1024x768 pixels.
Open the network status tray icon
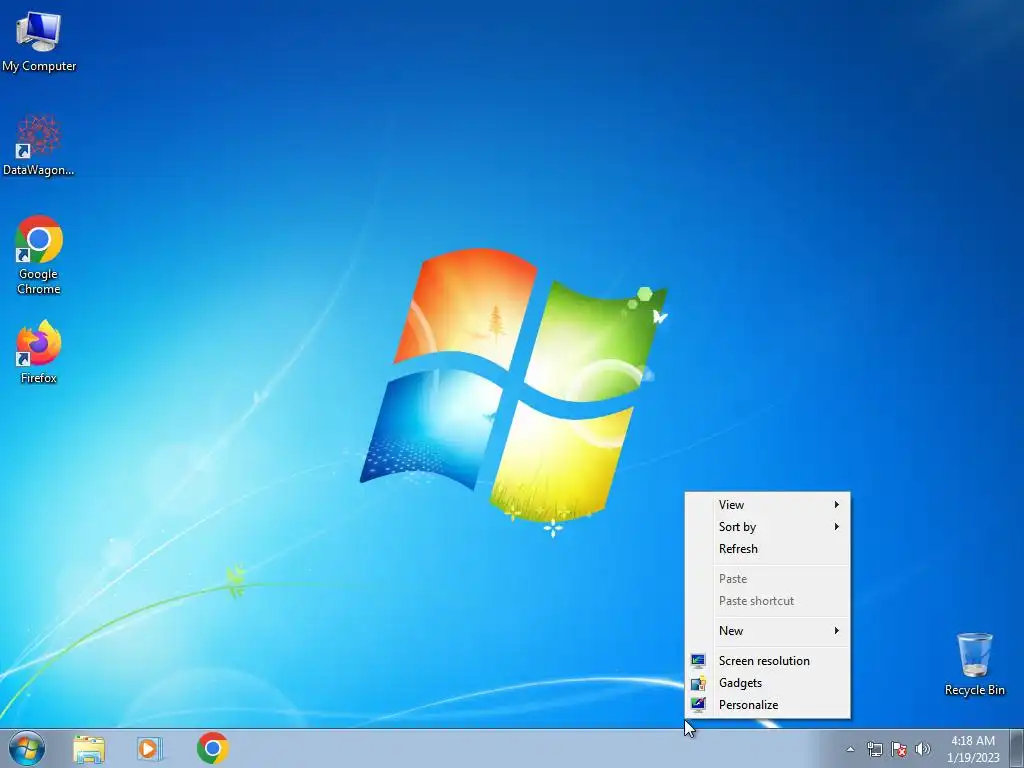tap(874, 749)
